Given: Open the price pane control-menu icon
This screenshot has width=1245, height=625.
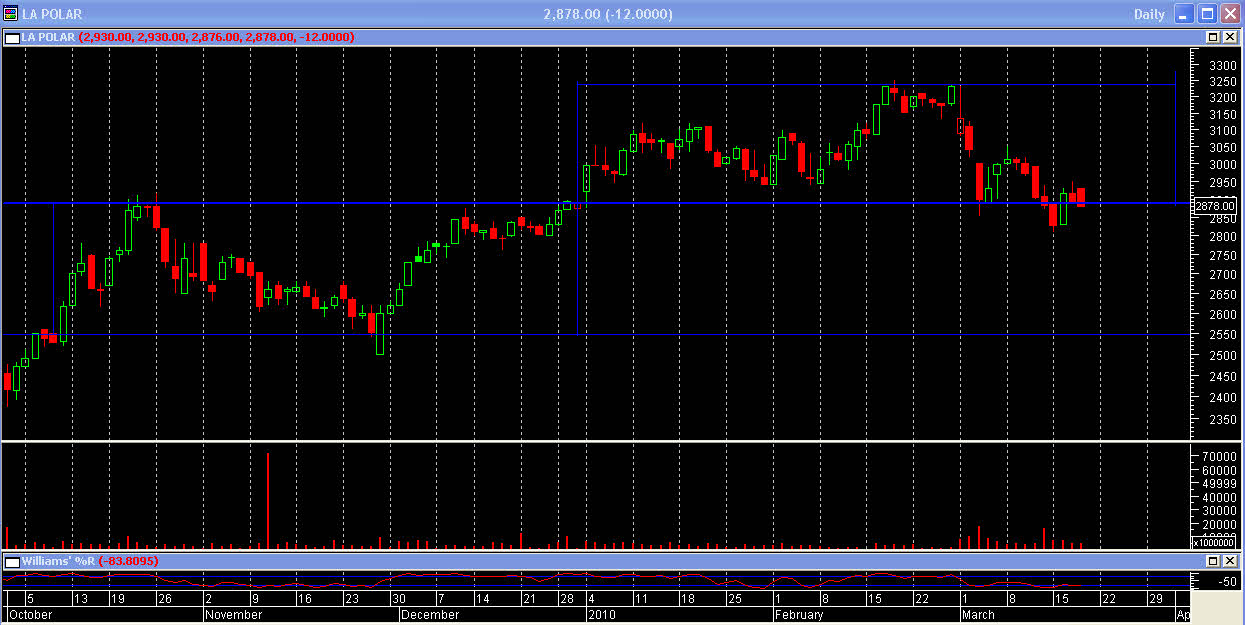Looking at the screenshot, I should [x=12, y=37].
